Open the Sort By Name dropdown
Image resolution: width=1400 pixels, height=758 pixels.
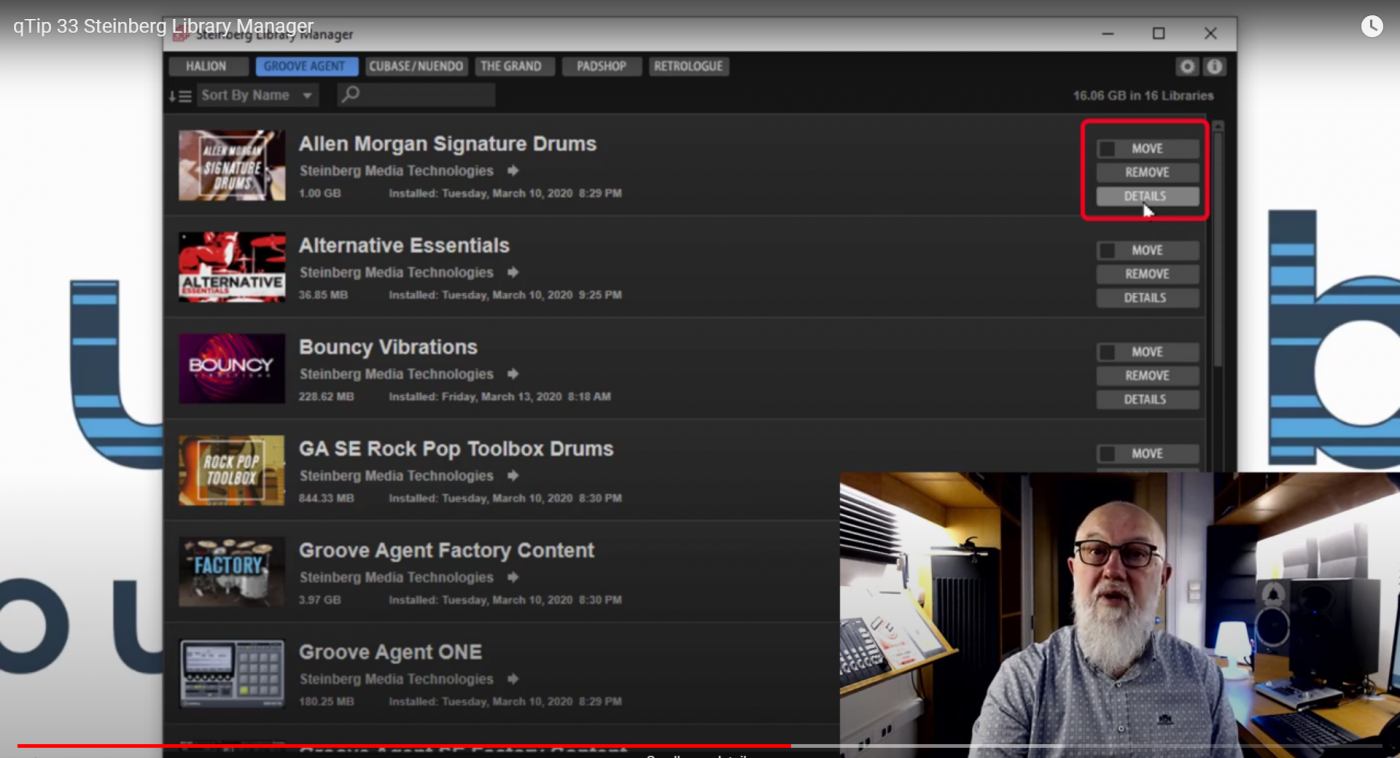(257, 95)
